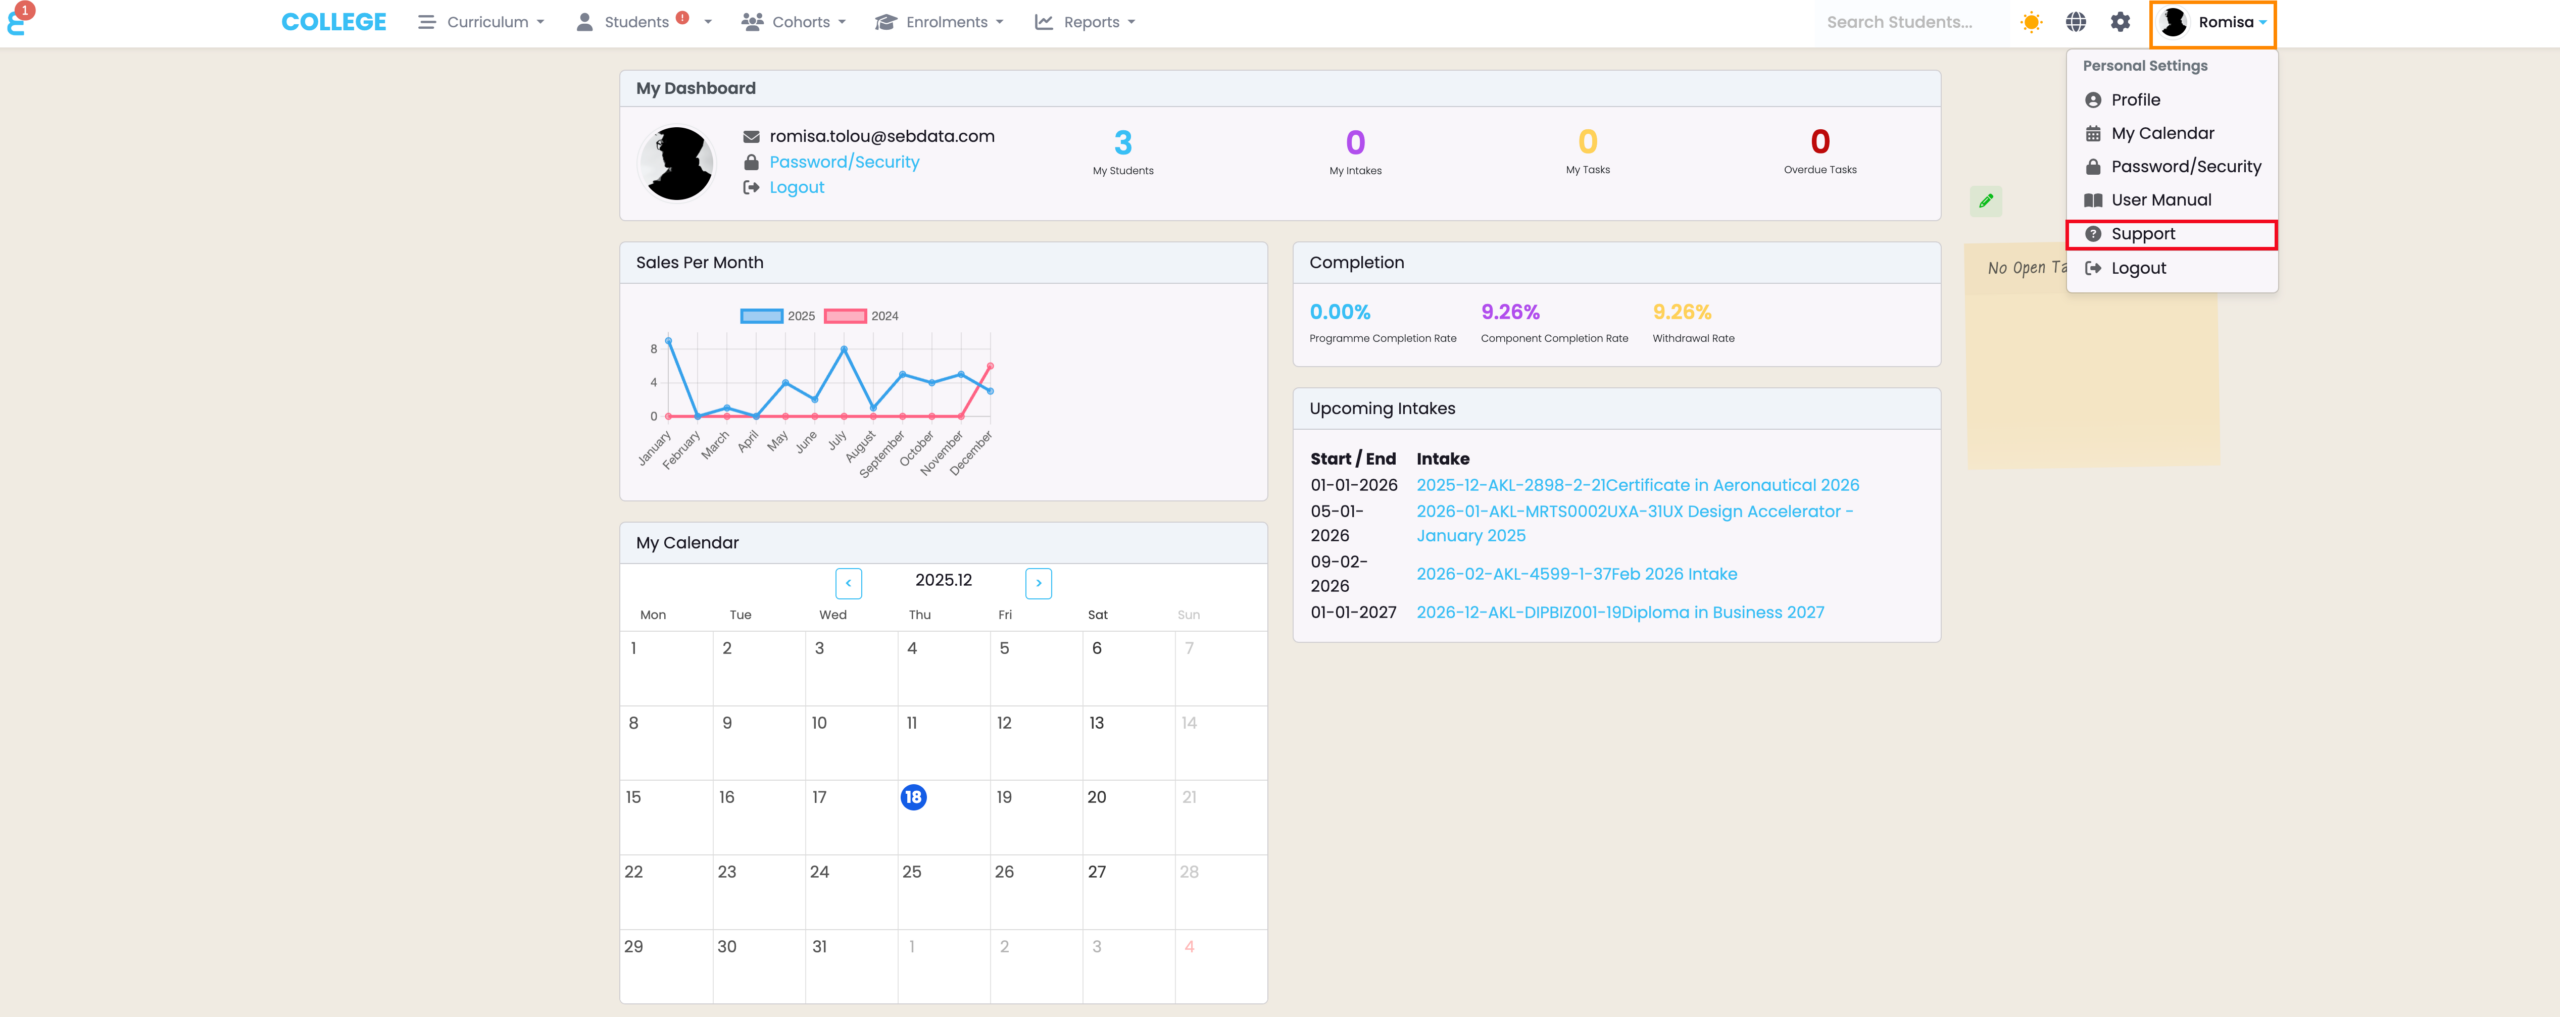Expand the Curriculum dropdown menu

(x=482, y=22)
